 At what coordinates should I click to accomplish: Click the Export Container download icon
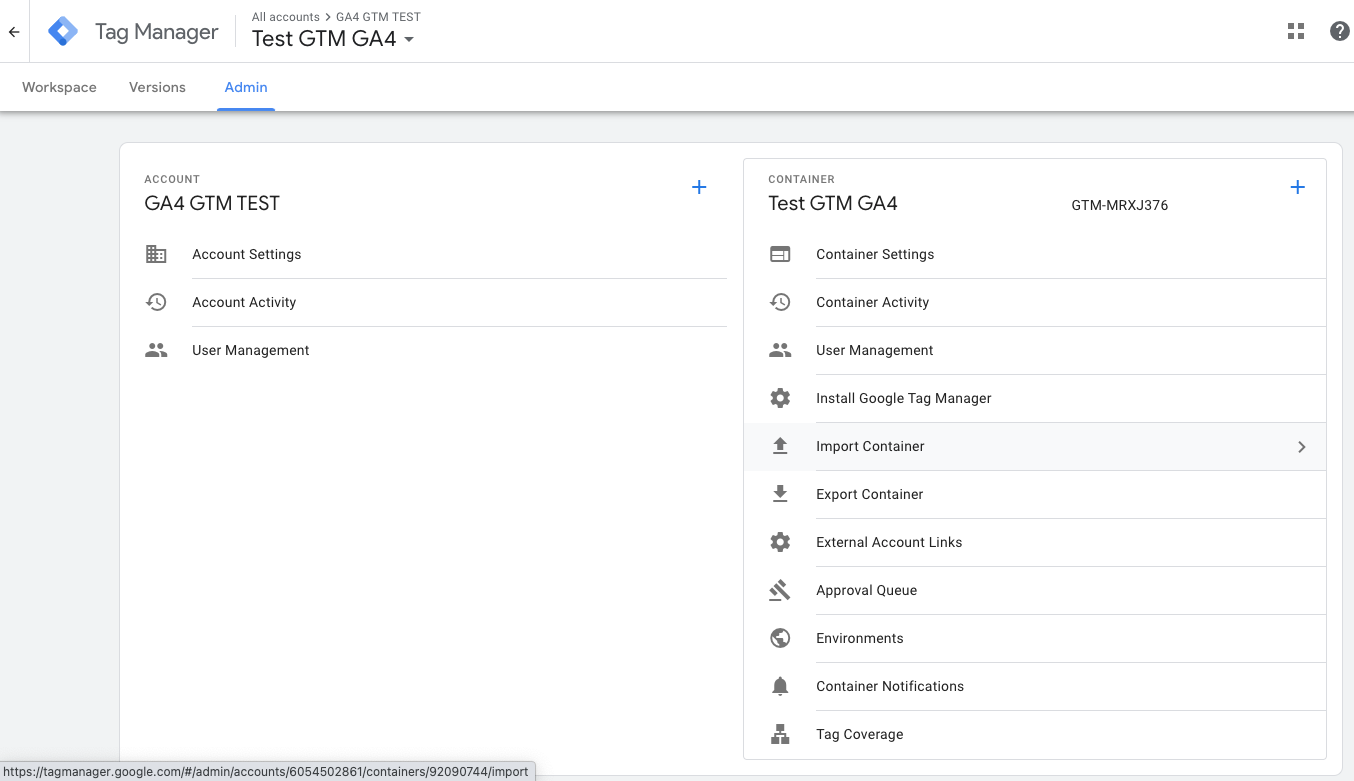tap(780, 494)
